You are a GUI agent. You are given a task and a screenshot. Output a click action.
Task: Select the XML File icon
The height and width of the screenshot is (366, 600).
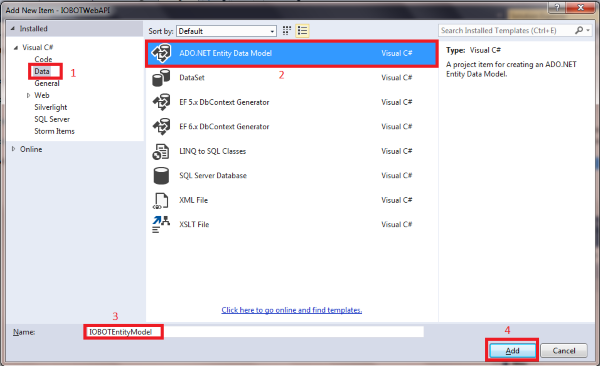tap(161, 200)
